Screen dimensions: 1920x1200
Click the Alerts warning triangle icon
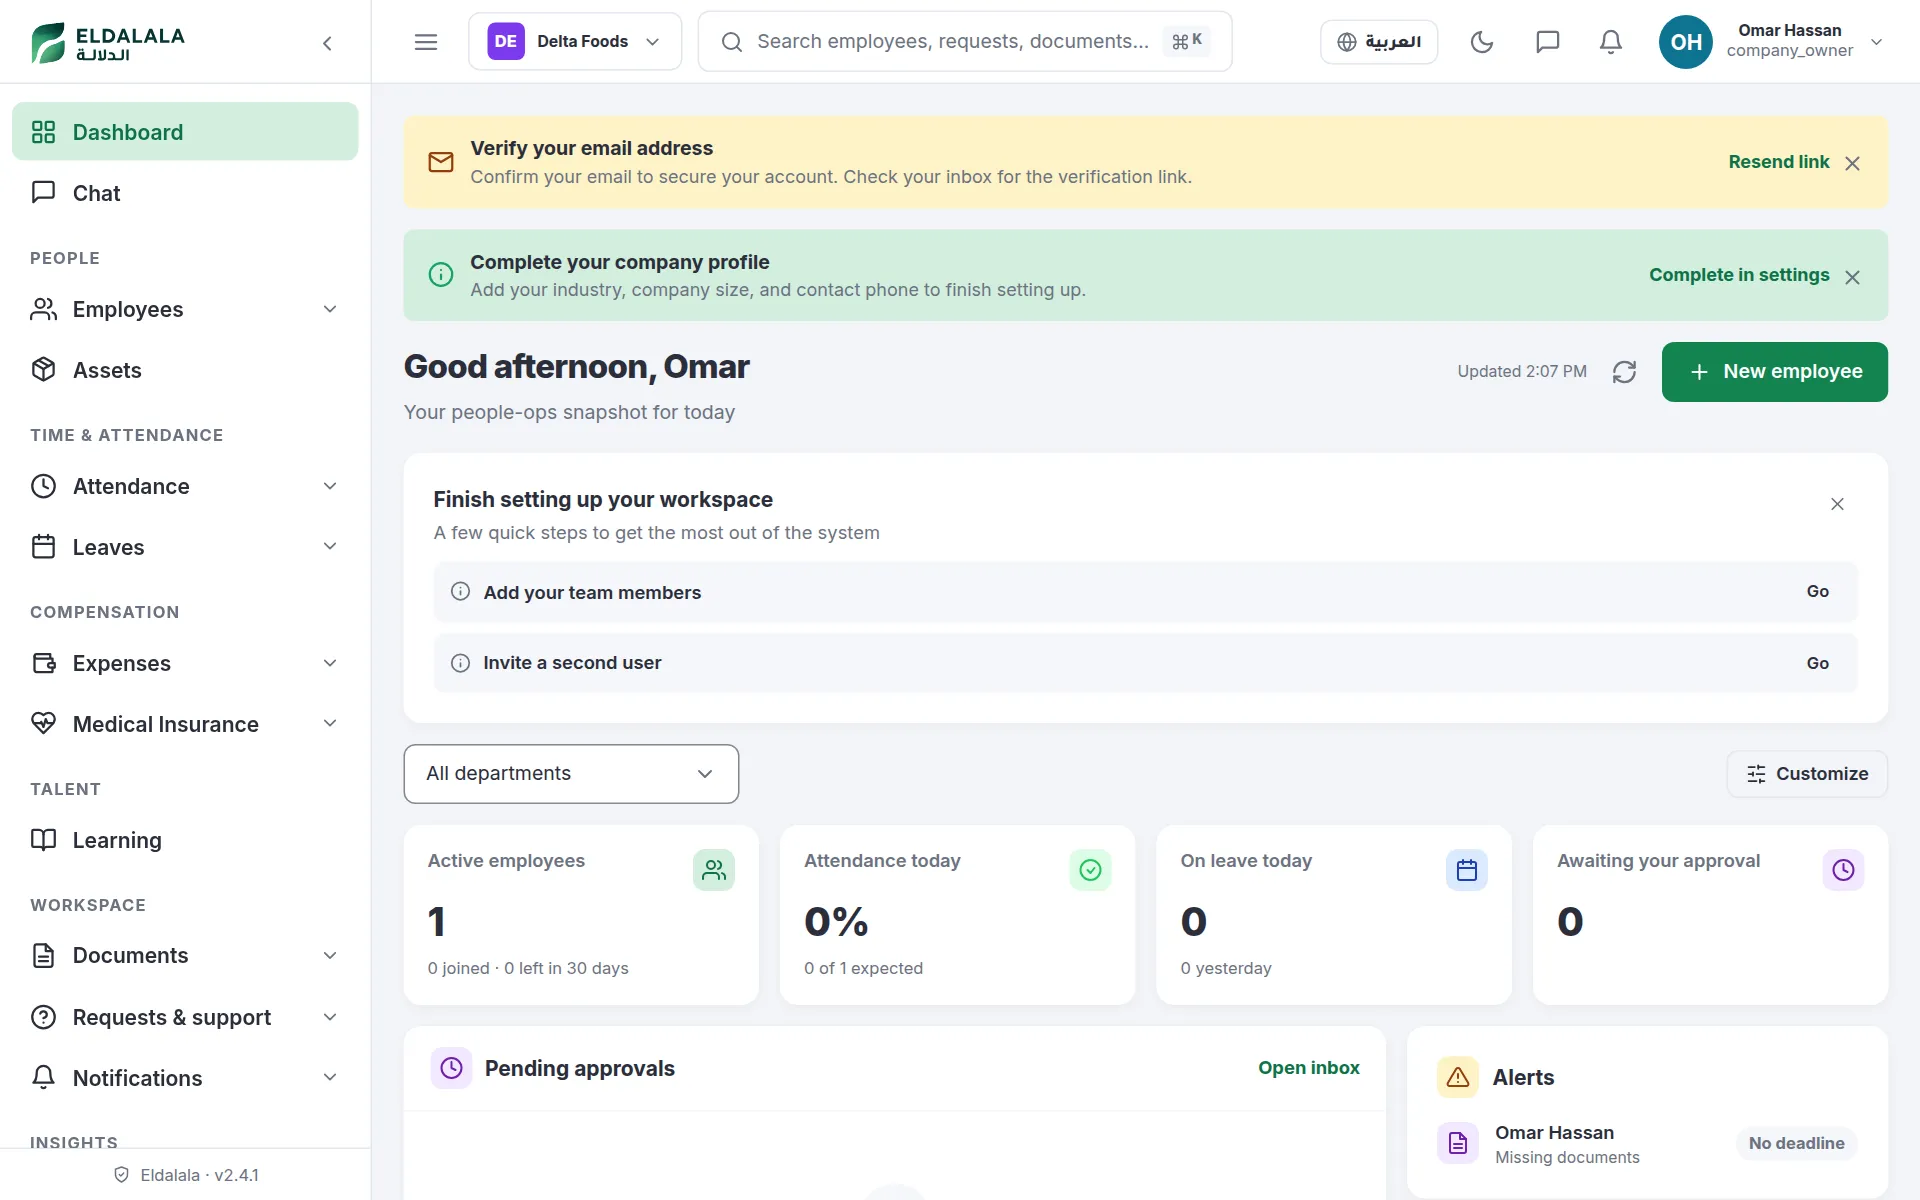[1458, 1077]
